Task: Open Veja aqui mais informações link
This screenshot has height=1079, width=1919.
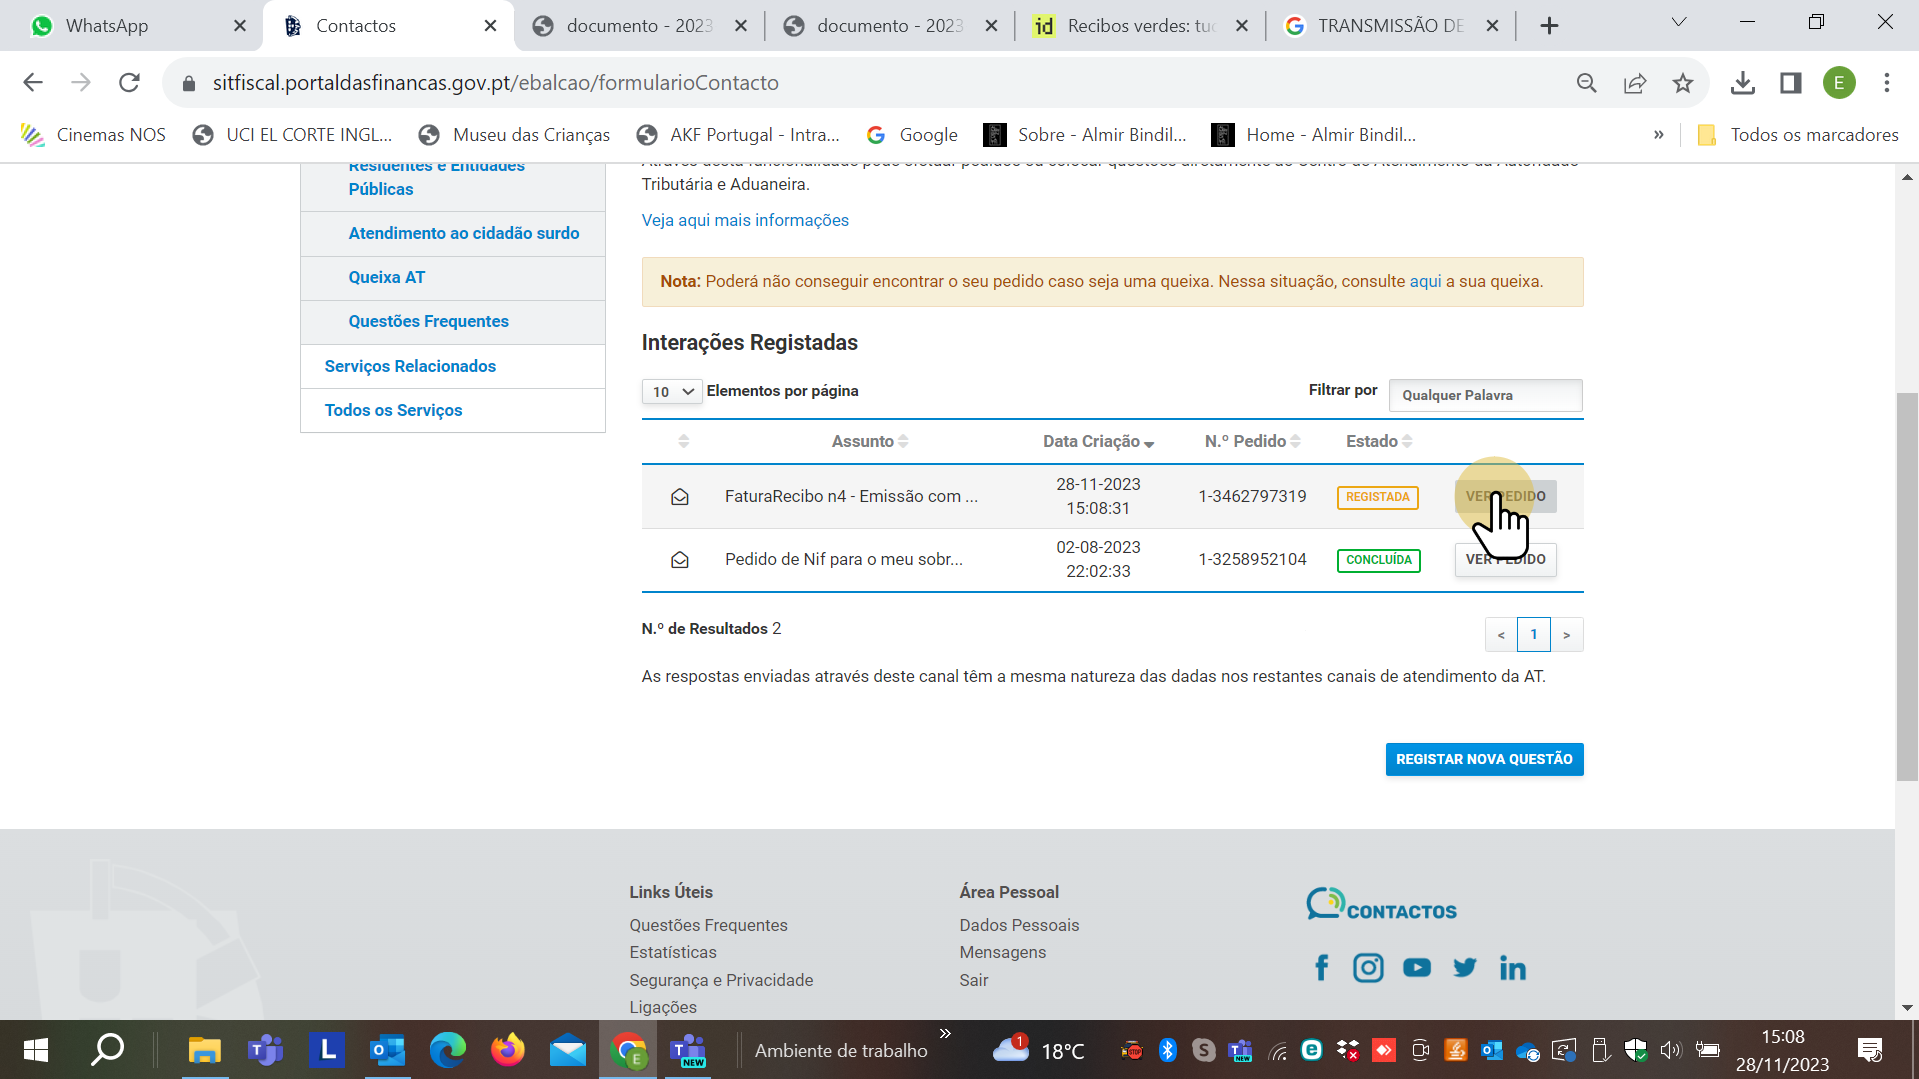Action: (x=745, y=220)
